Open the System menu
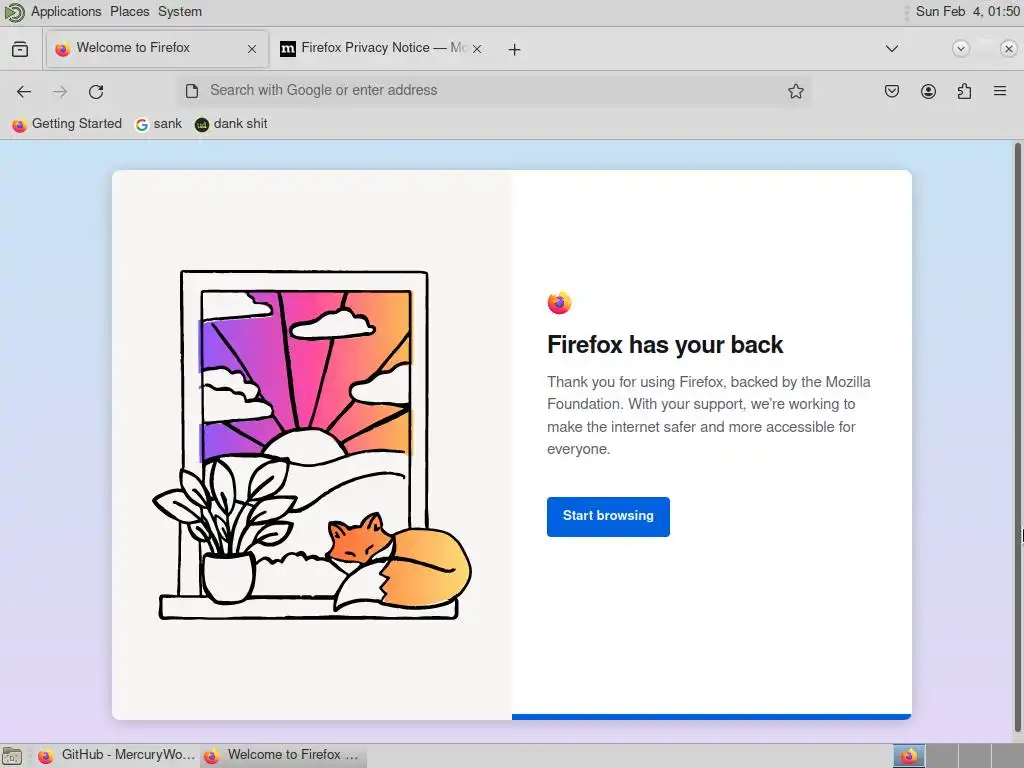The image size is (1024, 768). (x=180, y=12)
